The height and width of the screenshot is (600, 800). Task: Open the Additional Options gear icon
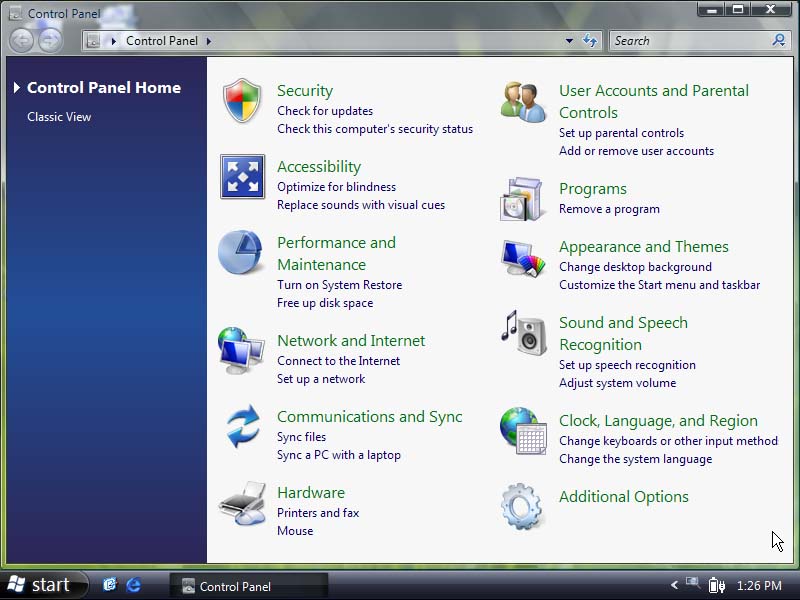click(523, 507)
